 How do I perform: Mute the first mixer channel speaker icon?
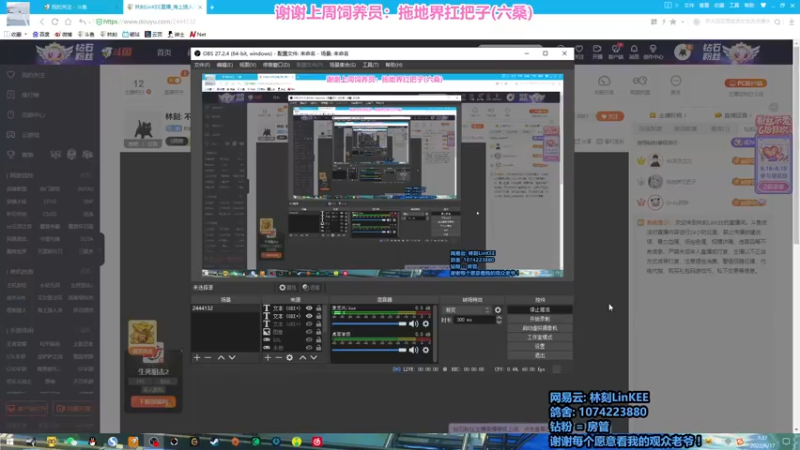[414, 323]
